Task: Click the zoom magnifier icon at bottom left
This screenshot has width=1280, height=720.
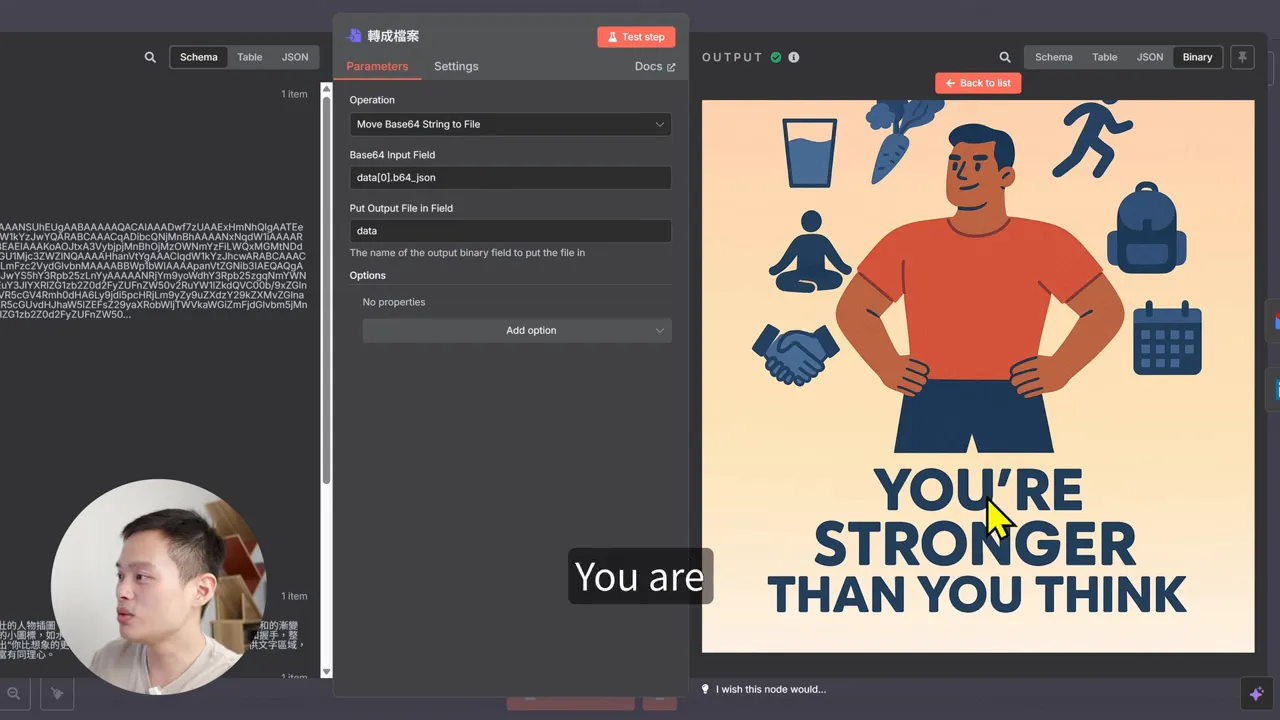Action: point(14,693)
